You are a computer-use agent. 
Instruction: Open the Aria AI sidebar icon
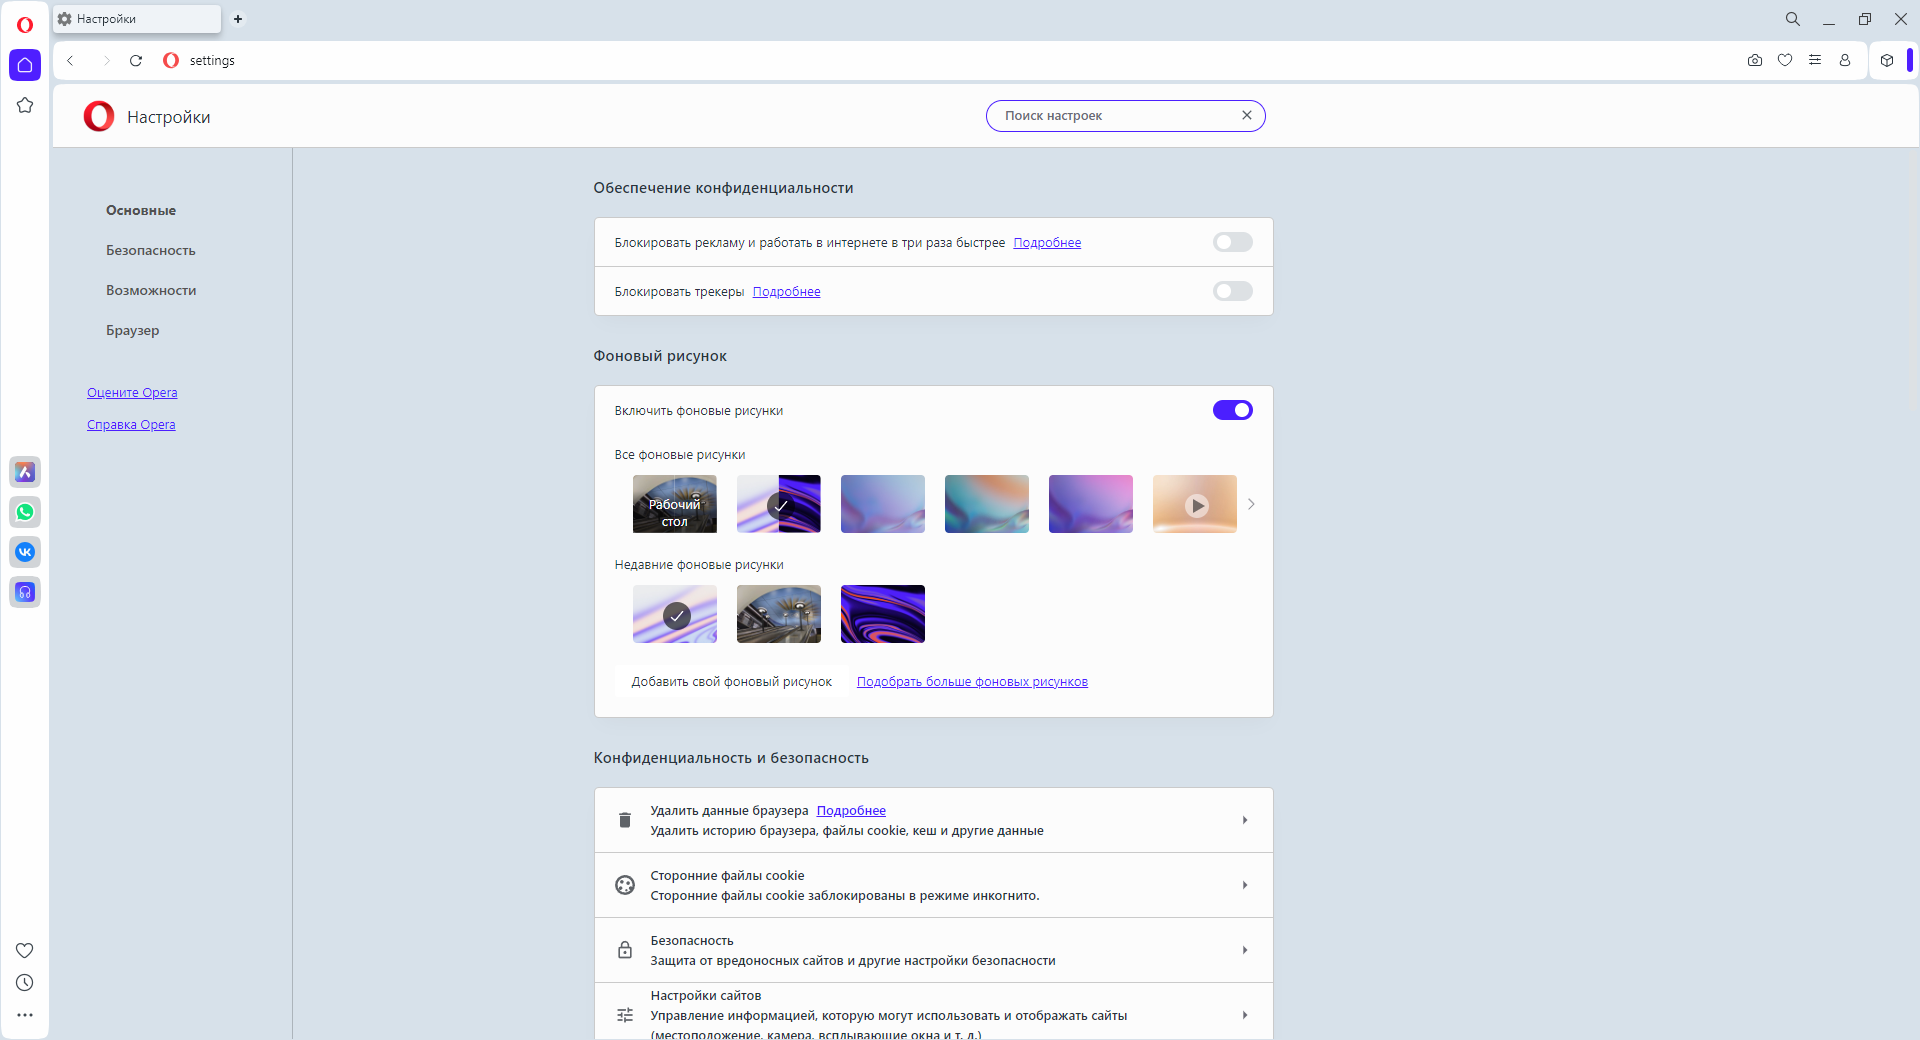[25, 472]
